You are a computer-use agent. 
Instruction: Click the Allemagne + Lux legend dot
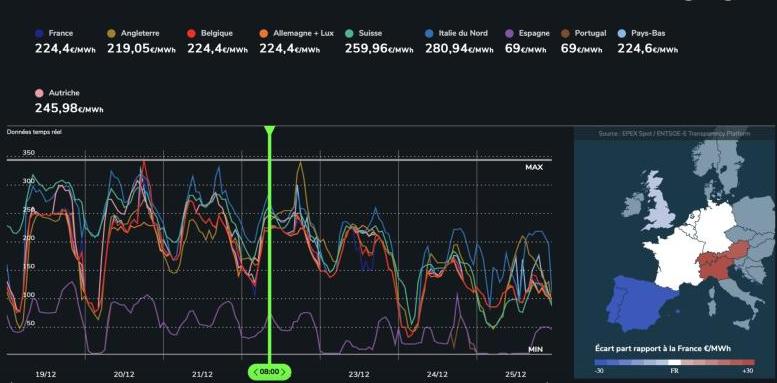coord(264,34)
